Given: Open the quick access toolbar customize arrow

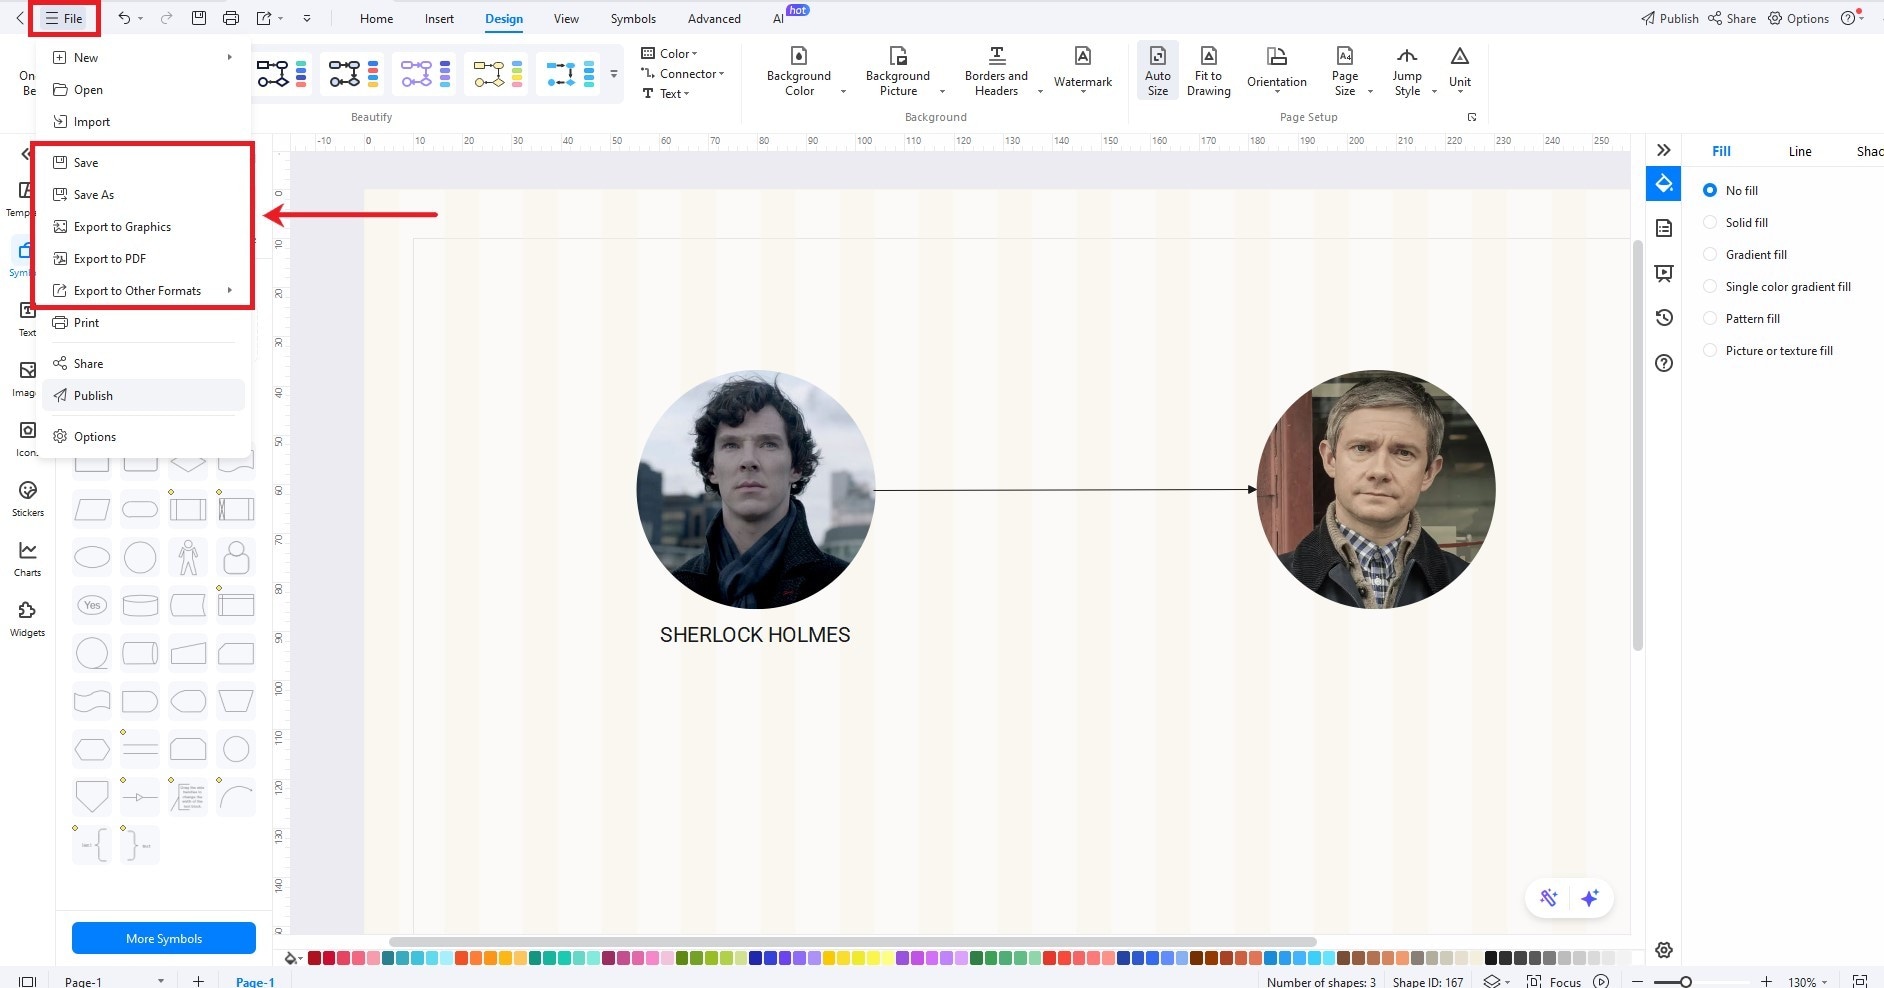Looking at the screenshot, I should point(307,18).
